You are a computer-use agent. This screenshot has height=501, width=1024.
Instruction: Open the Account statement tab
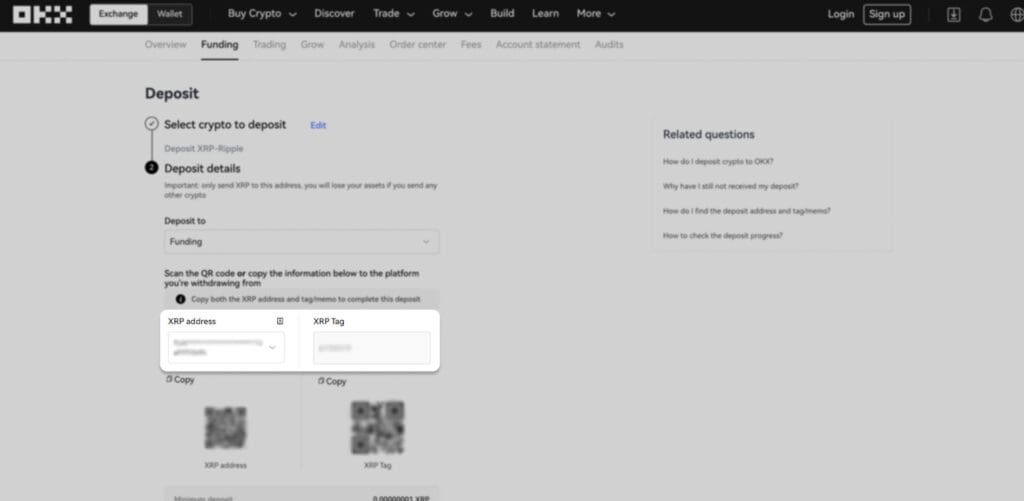click(x=538, y=44)
